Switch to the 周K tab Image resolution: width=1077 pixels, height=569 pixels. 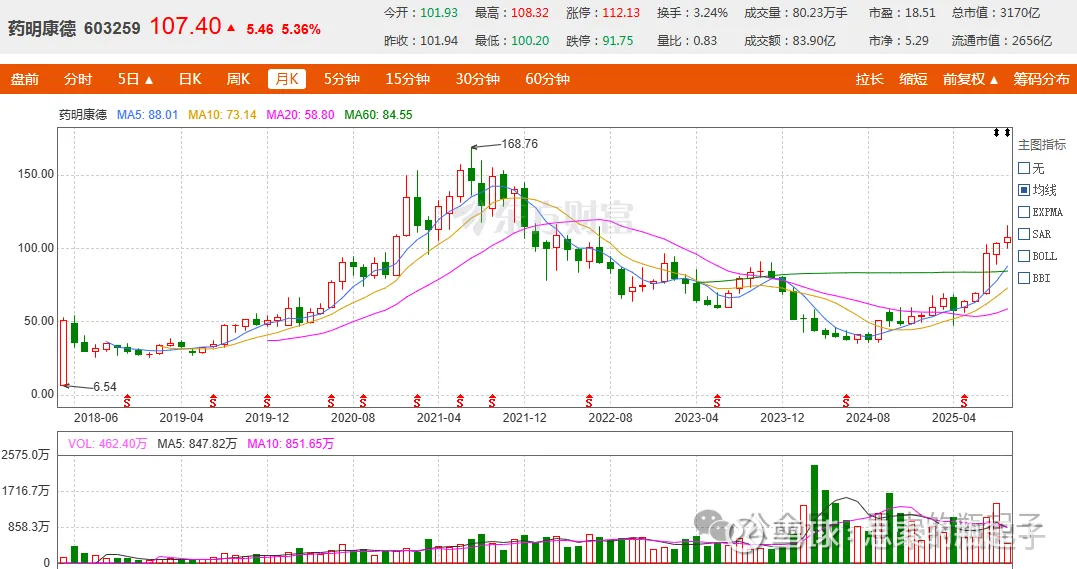[x=238, y=79]
